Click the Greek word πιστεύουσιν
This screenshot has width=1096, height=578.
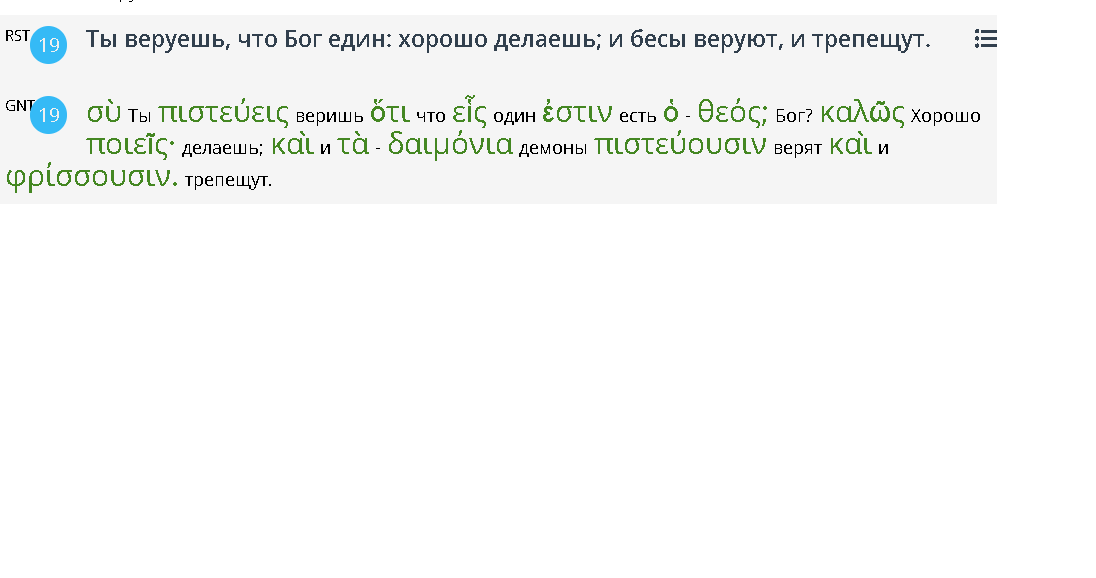pos(680,145)
